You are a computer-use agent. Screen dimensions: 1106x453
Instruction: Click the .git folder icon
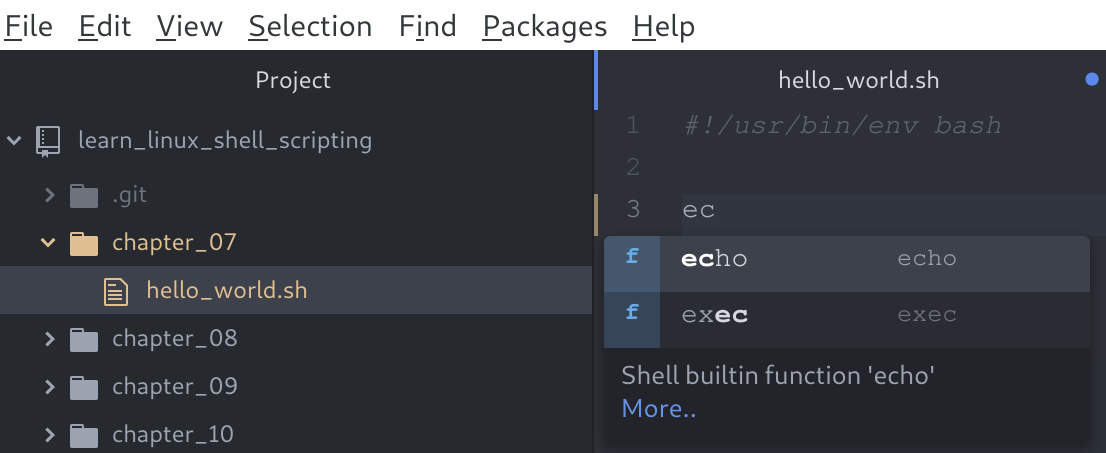[x=84, y=195]
